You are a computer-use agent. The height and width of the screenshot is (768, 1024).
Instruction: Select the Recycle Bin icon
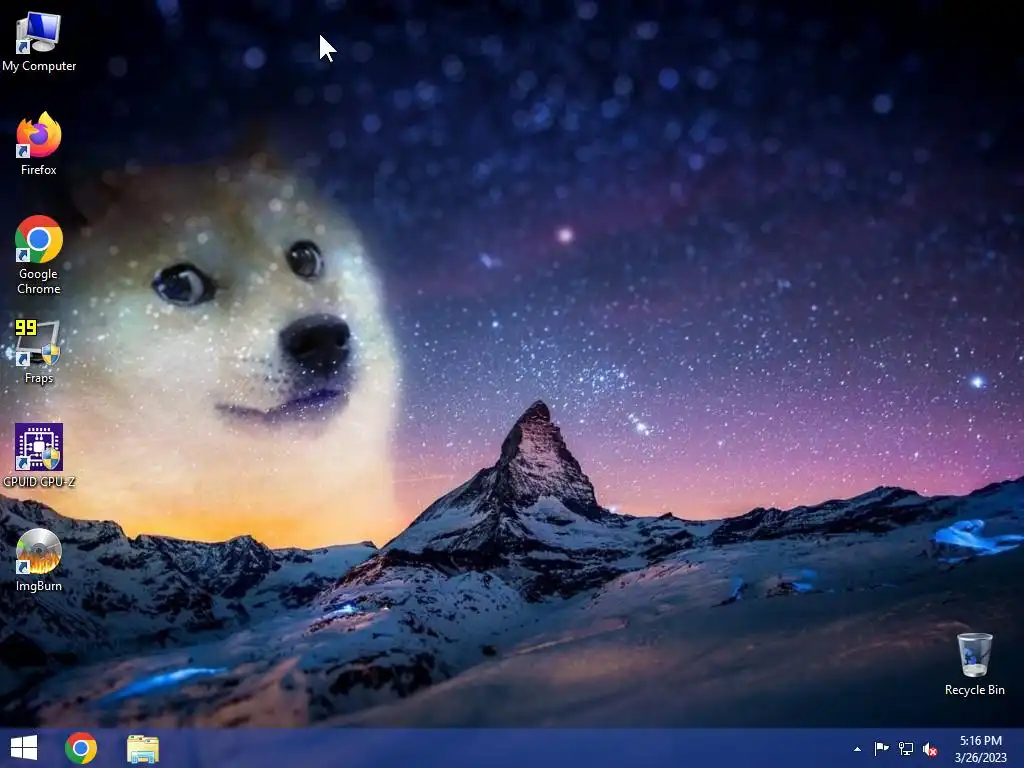point(974,664)
